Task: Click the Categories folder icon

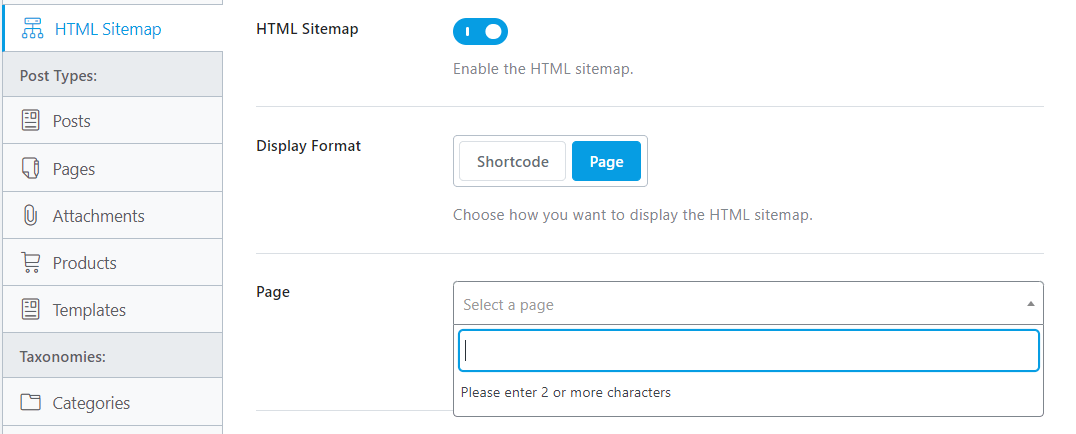Action: (x=31, y=402)
